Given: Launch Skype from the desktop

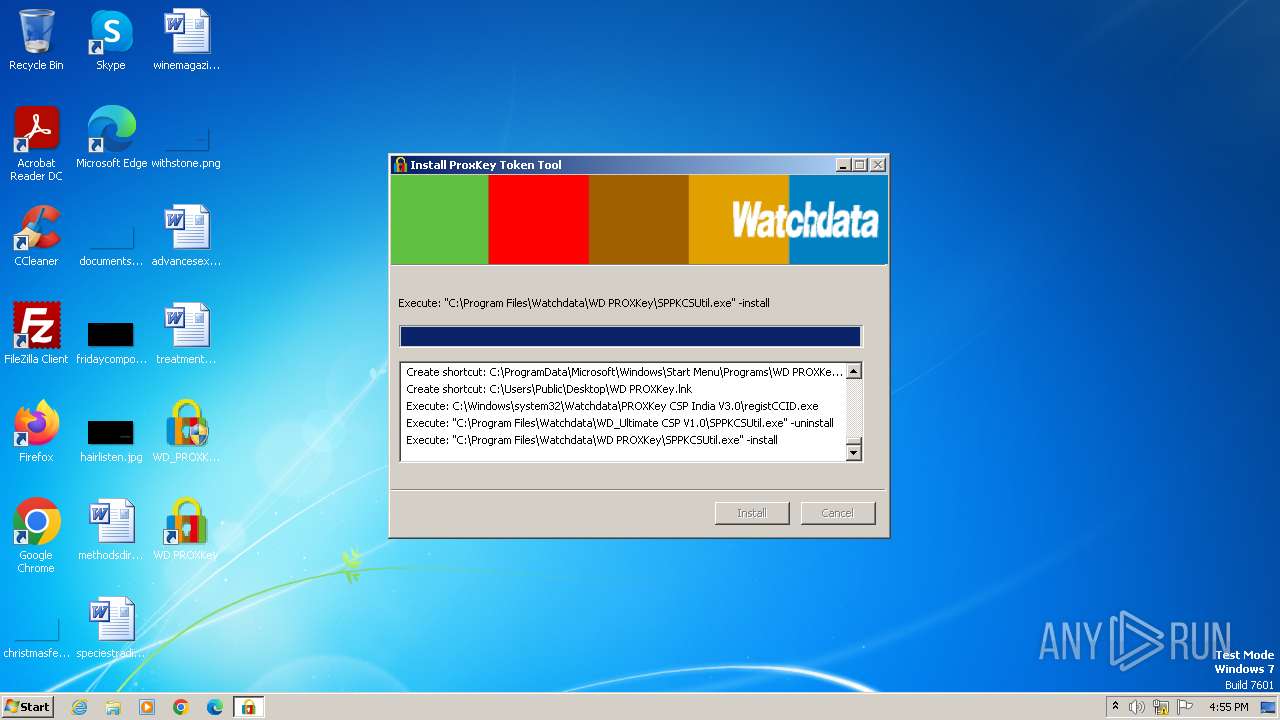Looking at the screenshot, I should pyautogui.click(x=111, y=40).
